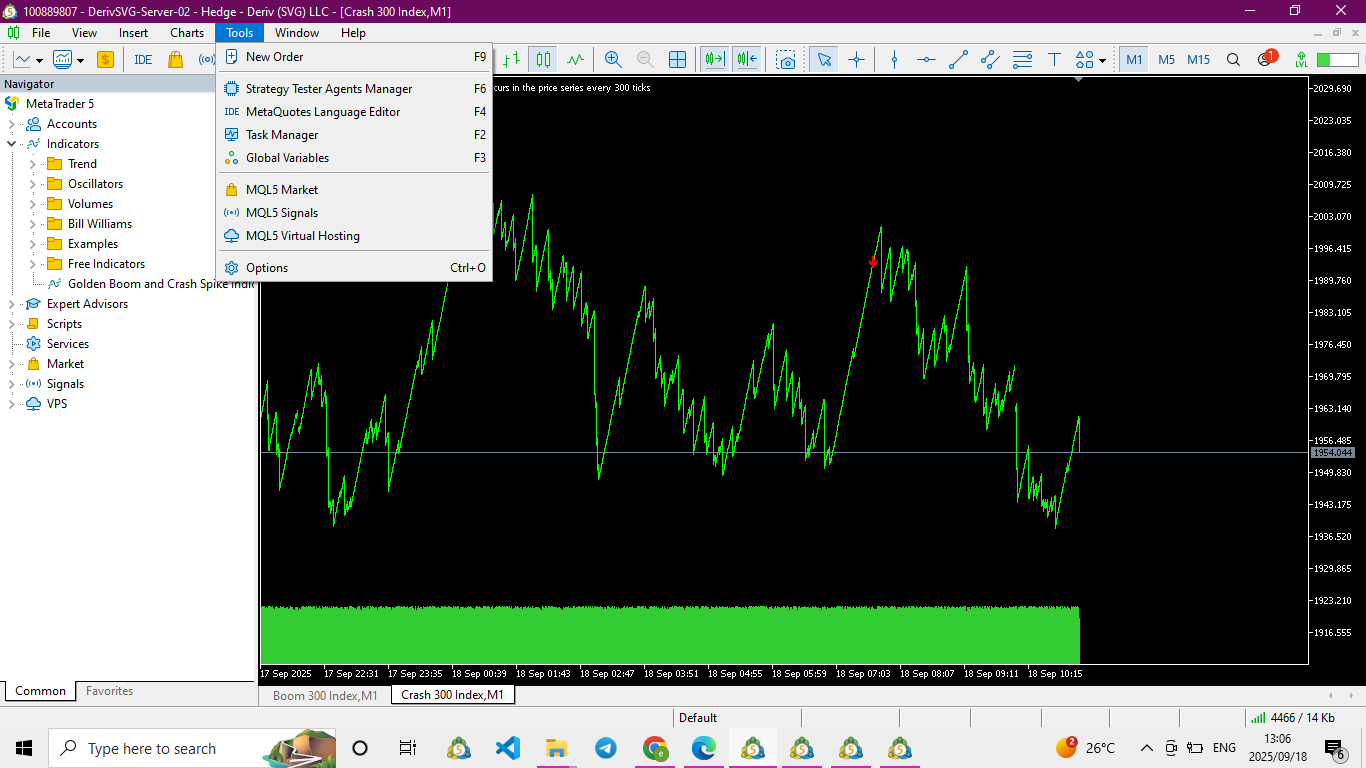Switch chart to candlestick display mode

543,60
